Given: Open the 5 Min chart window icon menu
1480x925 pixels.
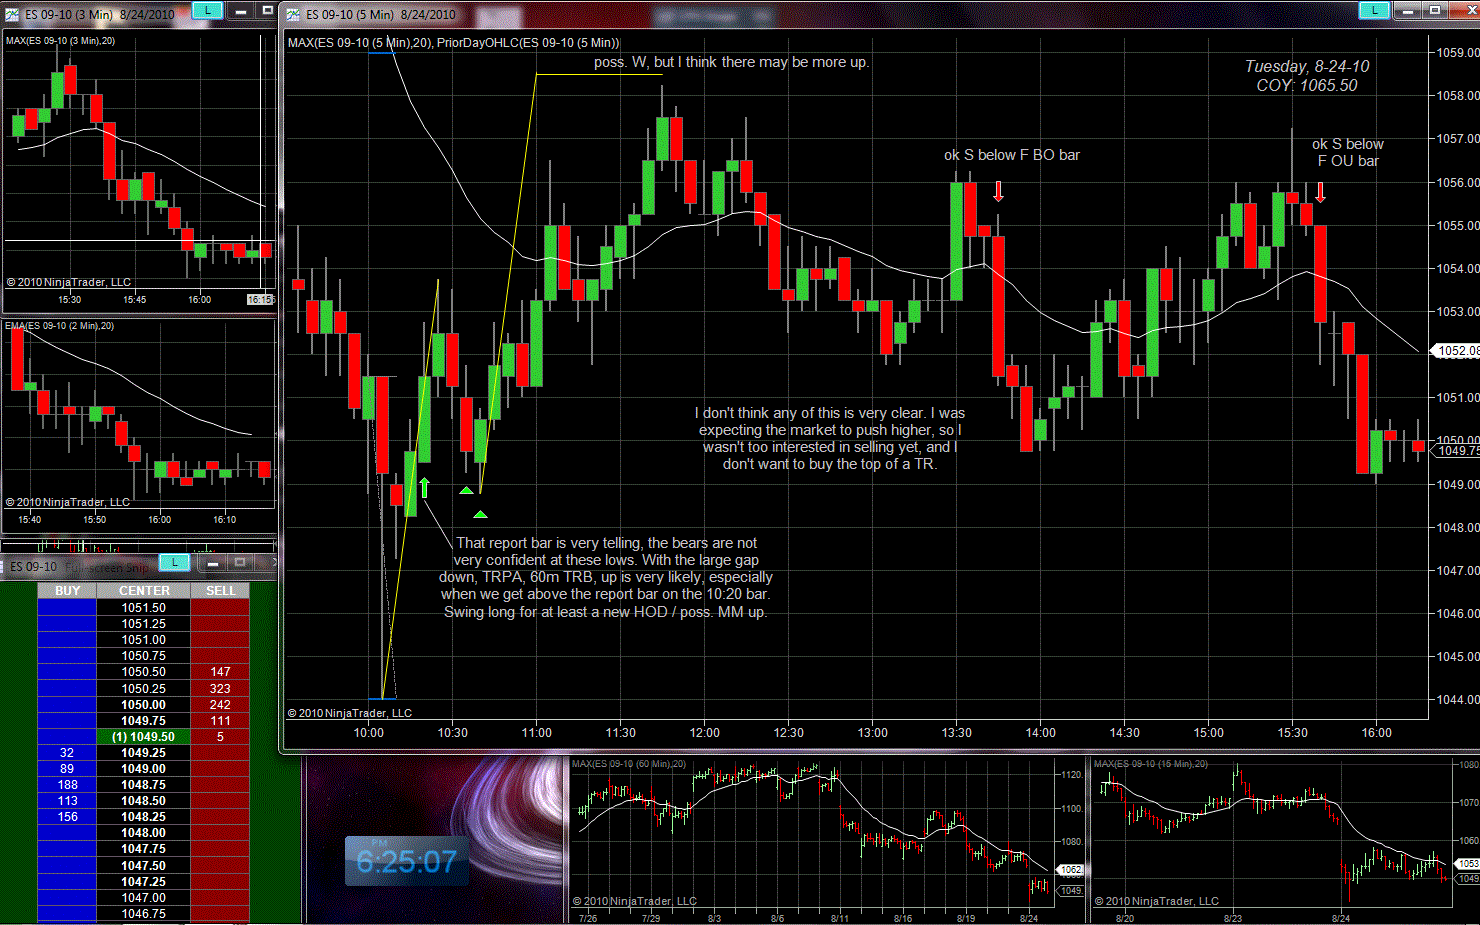Looking at the screenshot, I should [293, 14].
